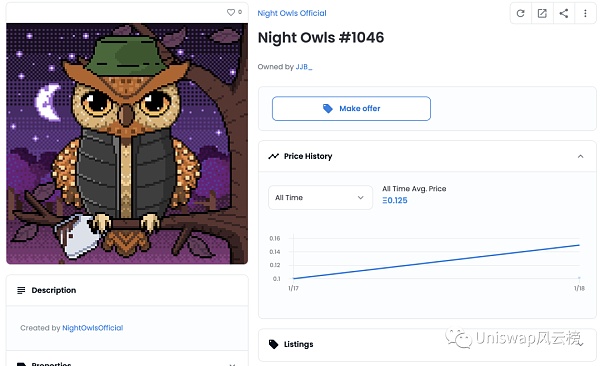Open owner JJB_ profile link
Viewport: 600px width, 366px height.
click(x=304, y=67)
